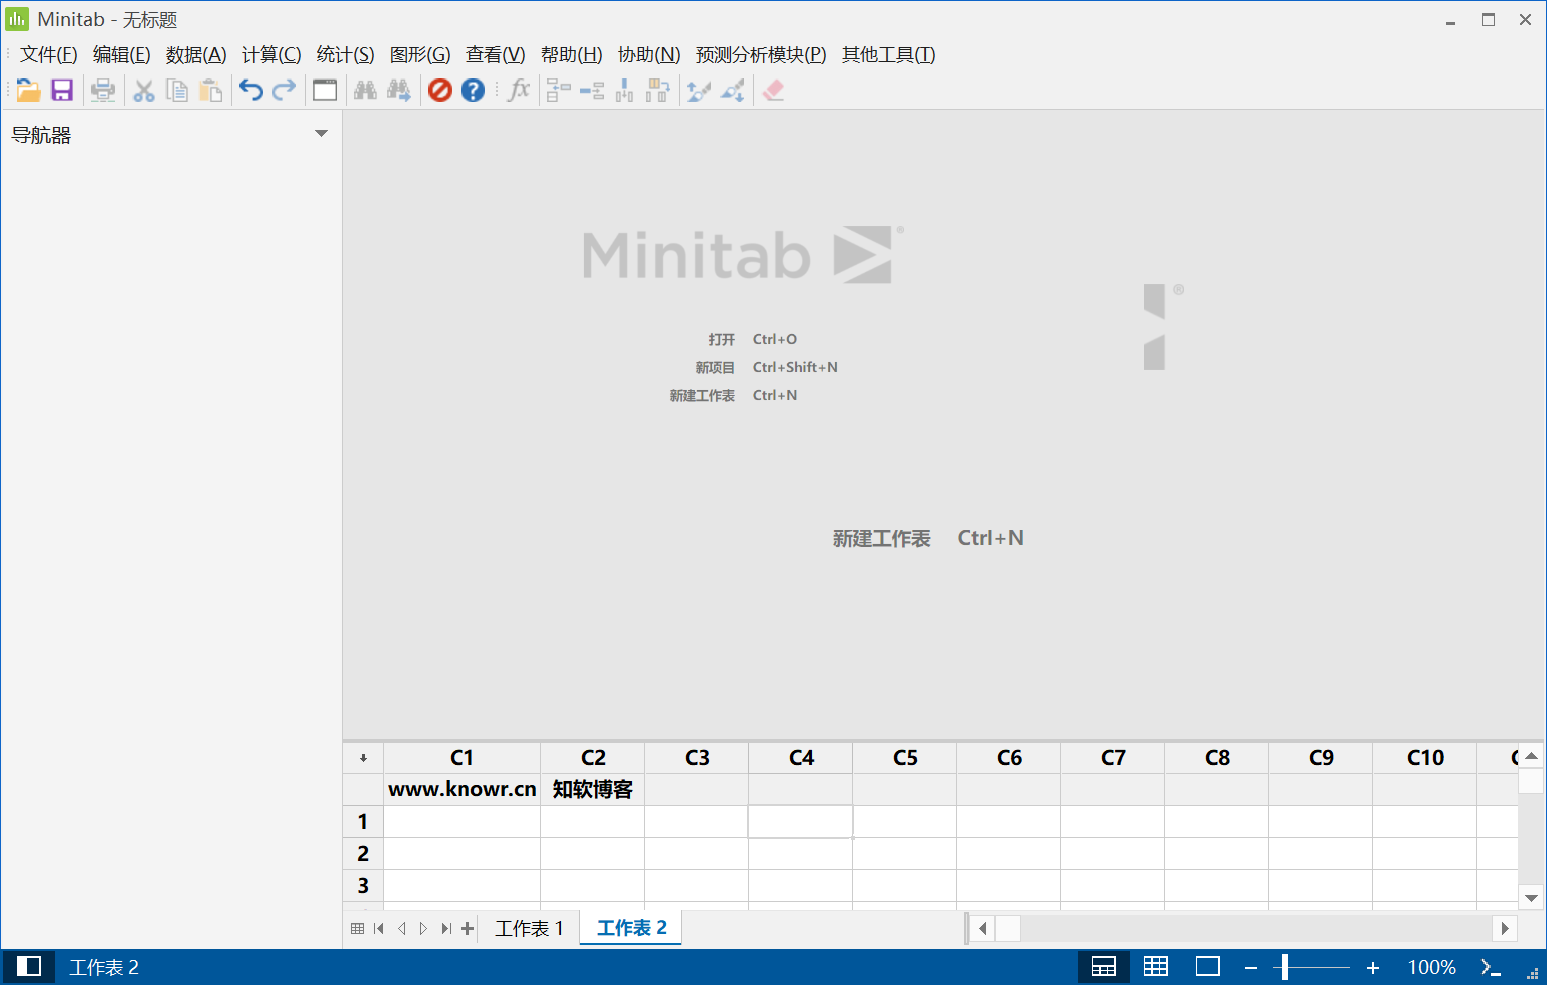The height and width of the screenshot is (985, 1547).
Task: Click the pink eraser icon
Action: (x=773, y=91)
